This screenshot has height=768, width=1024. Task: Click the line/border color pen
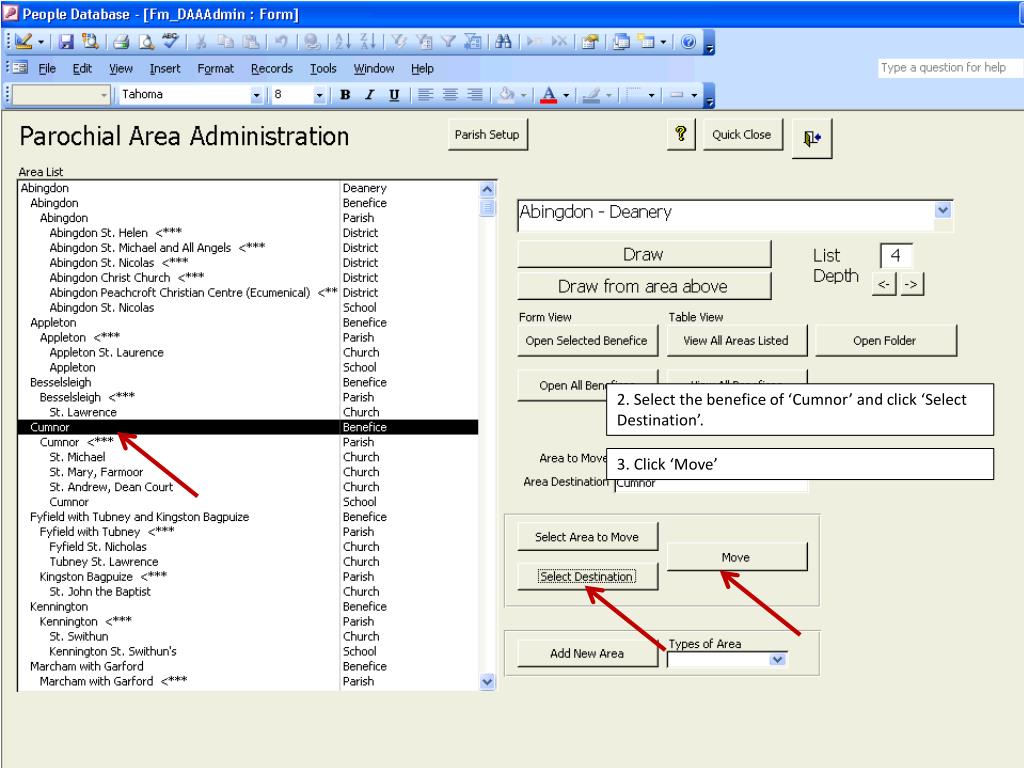pos(591,95)
